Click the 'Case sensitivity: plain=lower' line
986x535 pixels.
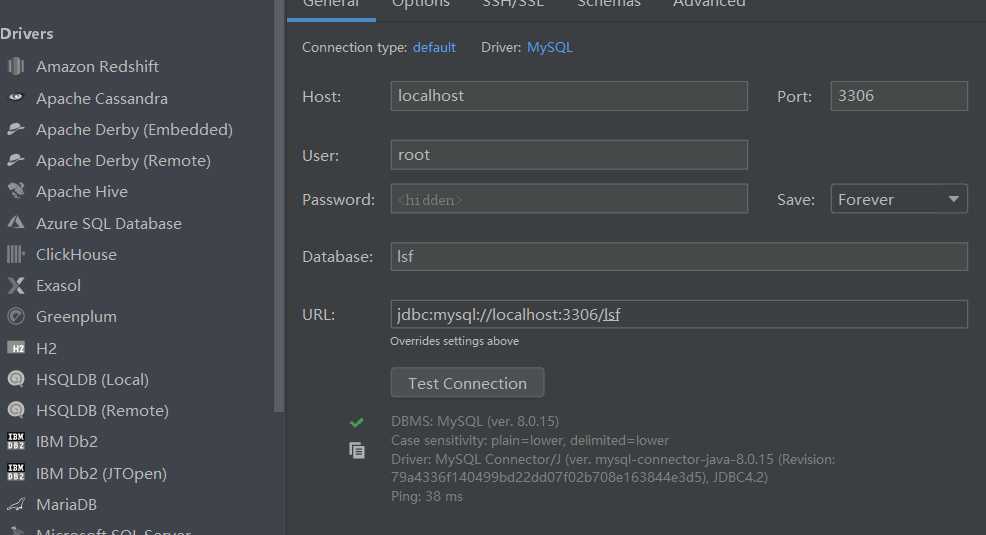click(x=529, y=441)
